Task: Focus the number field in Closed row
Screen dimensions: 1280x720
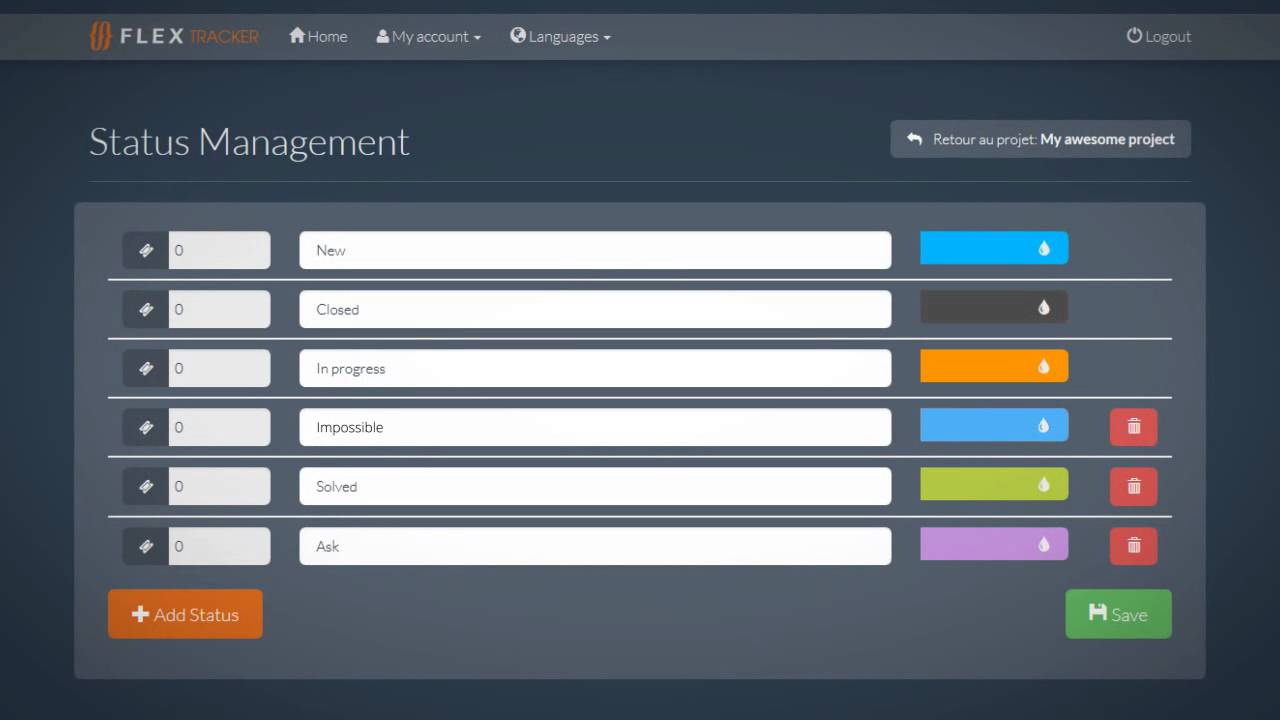Action: [x=219, y=309]
